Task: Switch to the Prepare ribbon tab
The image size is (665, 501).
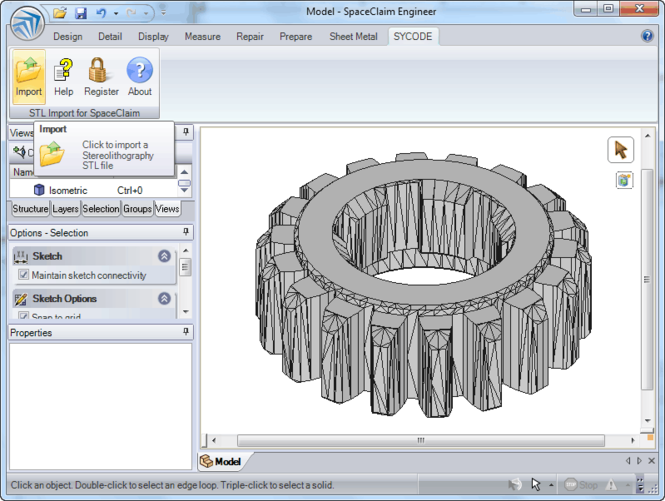Action: point(296,37)
